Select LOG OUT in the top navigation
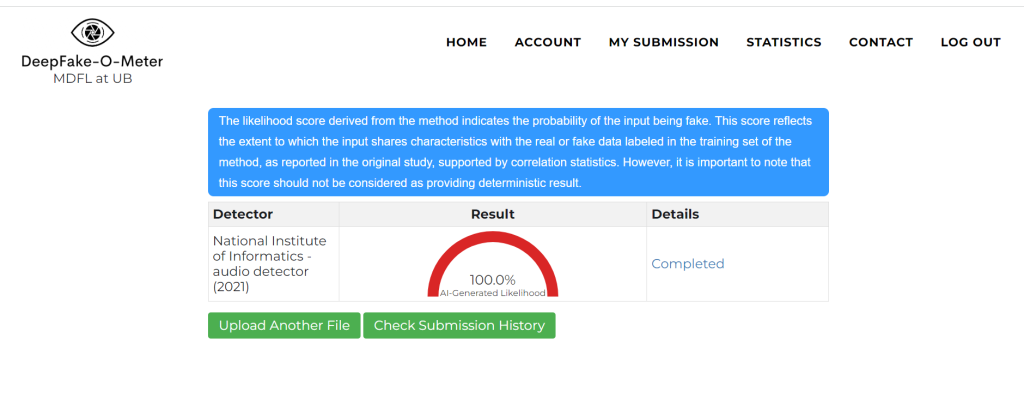The image size is (1024, 398). pyautogui.click(x=970, y=42)
